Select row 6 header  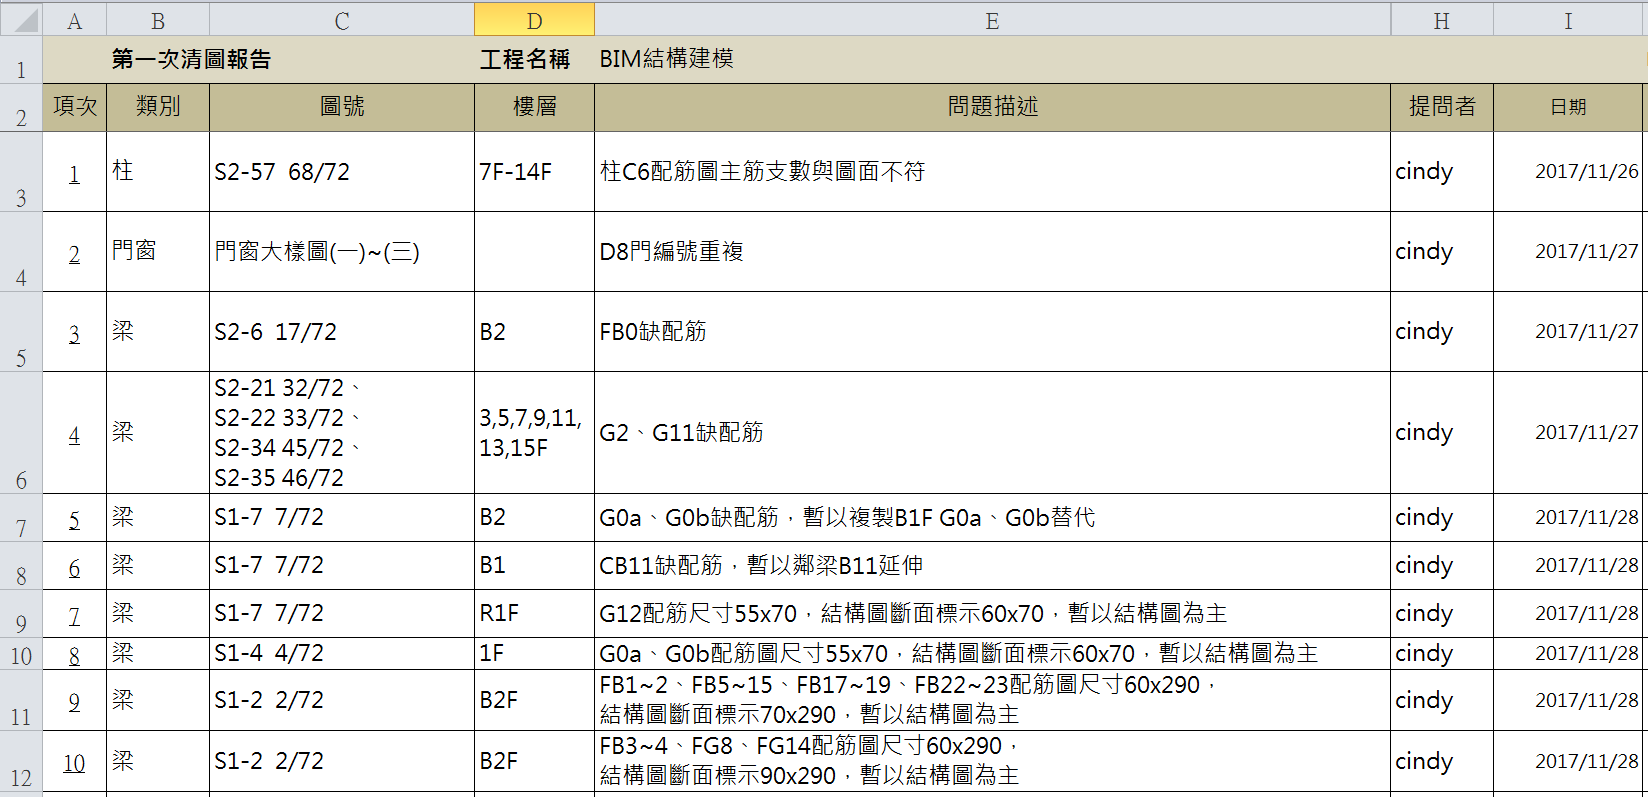pos(21,433)
